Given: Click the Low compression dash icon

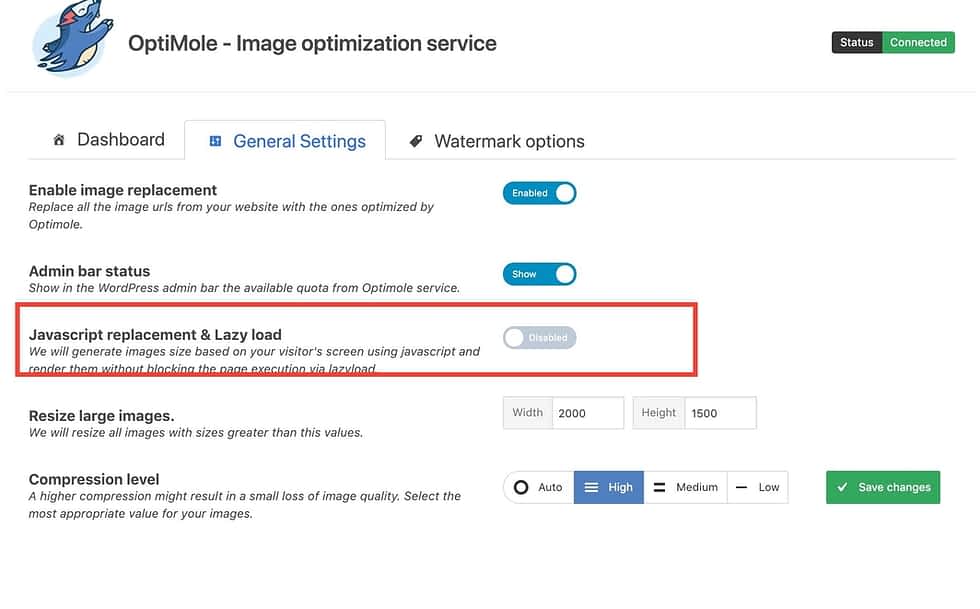Looking at the screenshot, I should (741, 487).
